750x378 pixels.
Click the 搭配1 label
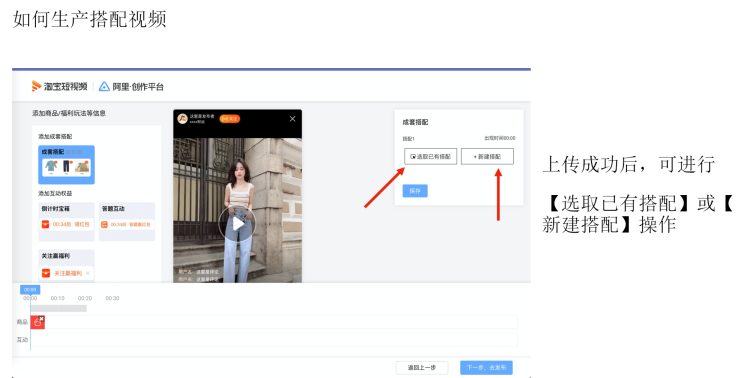408,139
